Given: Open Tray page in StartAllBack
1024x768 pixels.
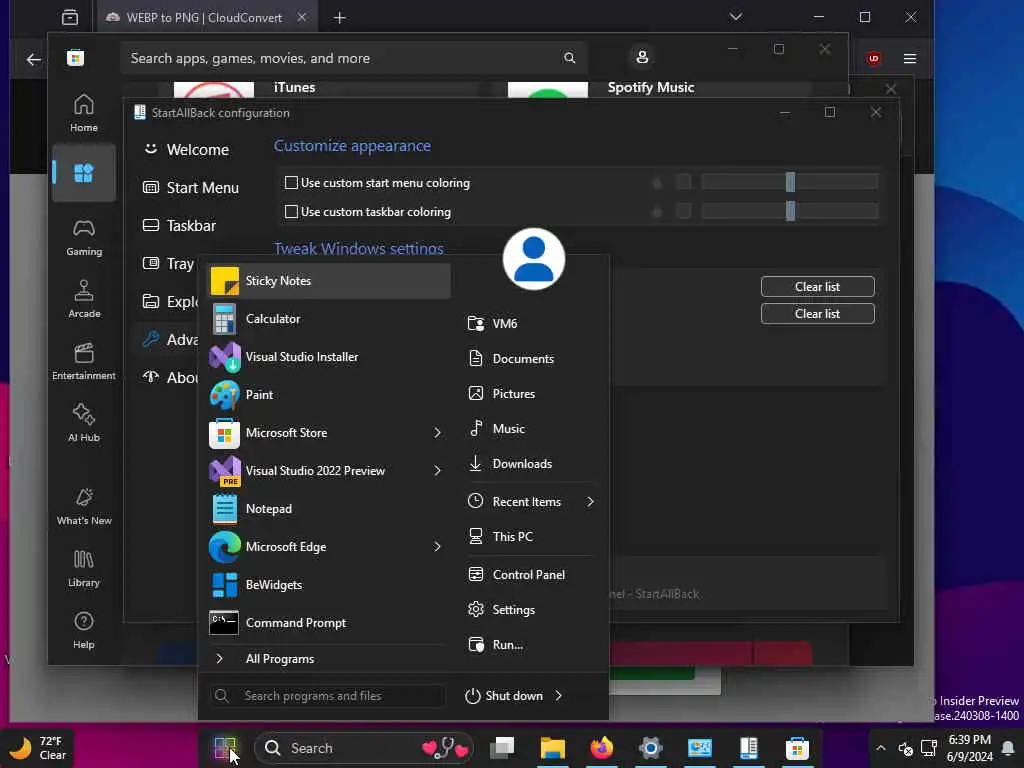Looking at the screenshot, I should 169,263.
